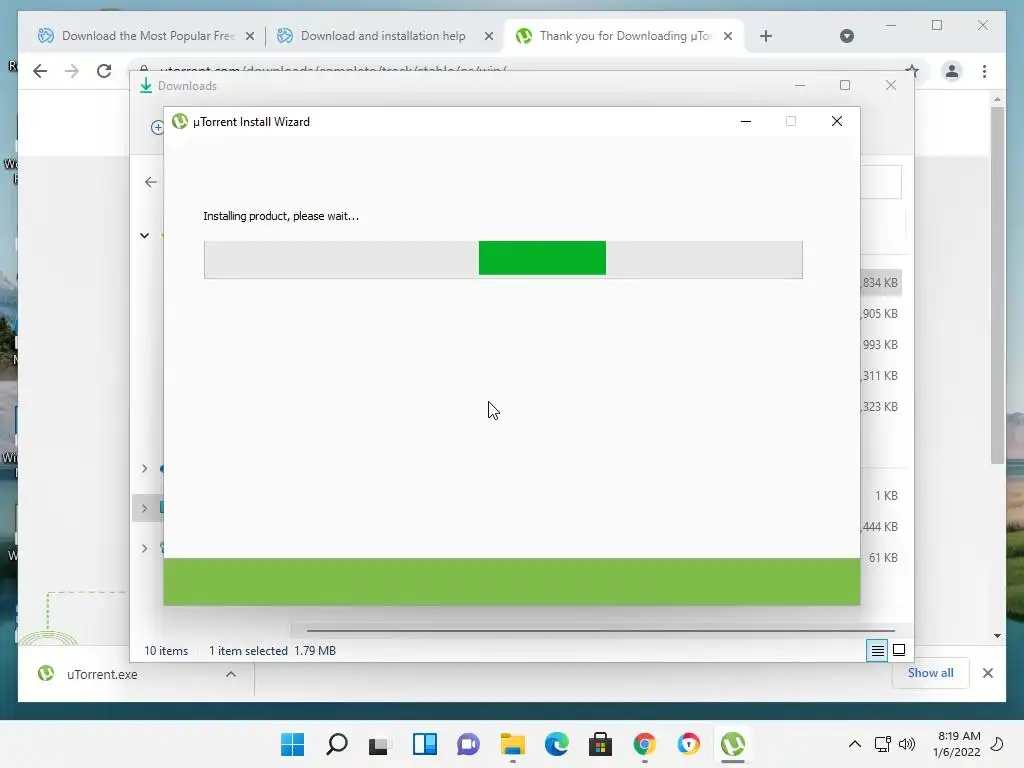Click the installation progress bar
The width and height of the screenshot is (1024, 768).
(503, 260)
